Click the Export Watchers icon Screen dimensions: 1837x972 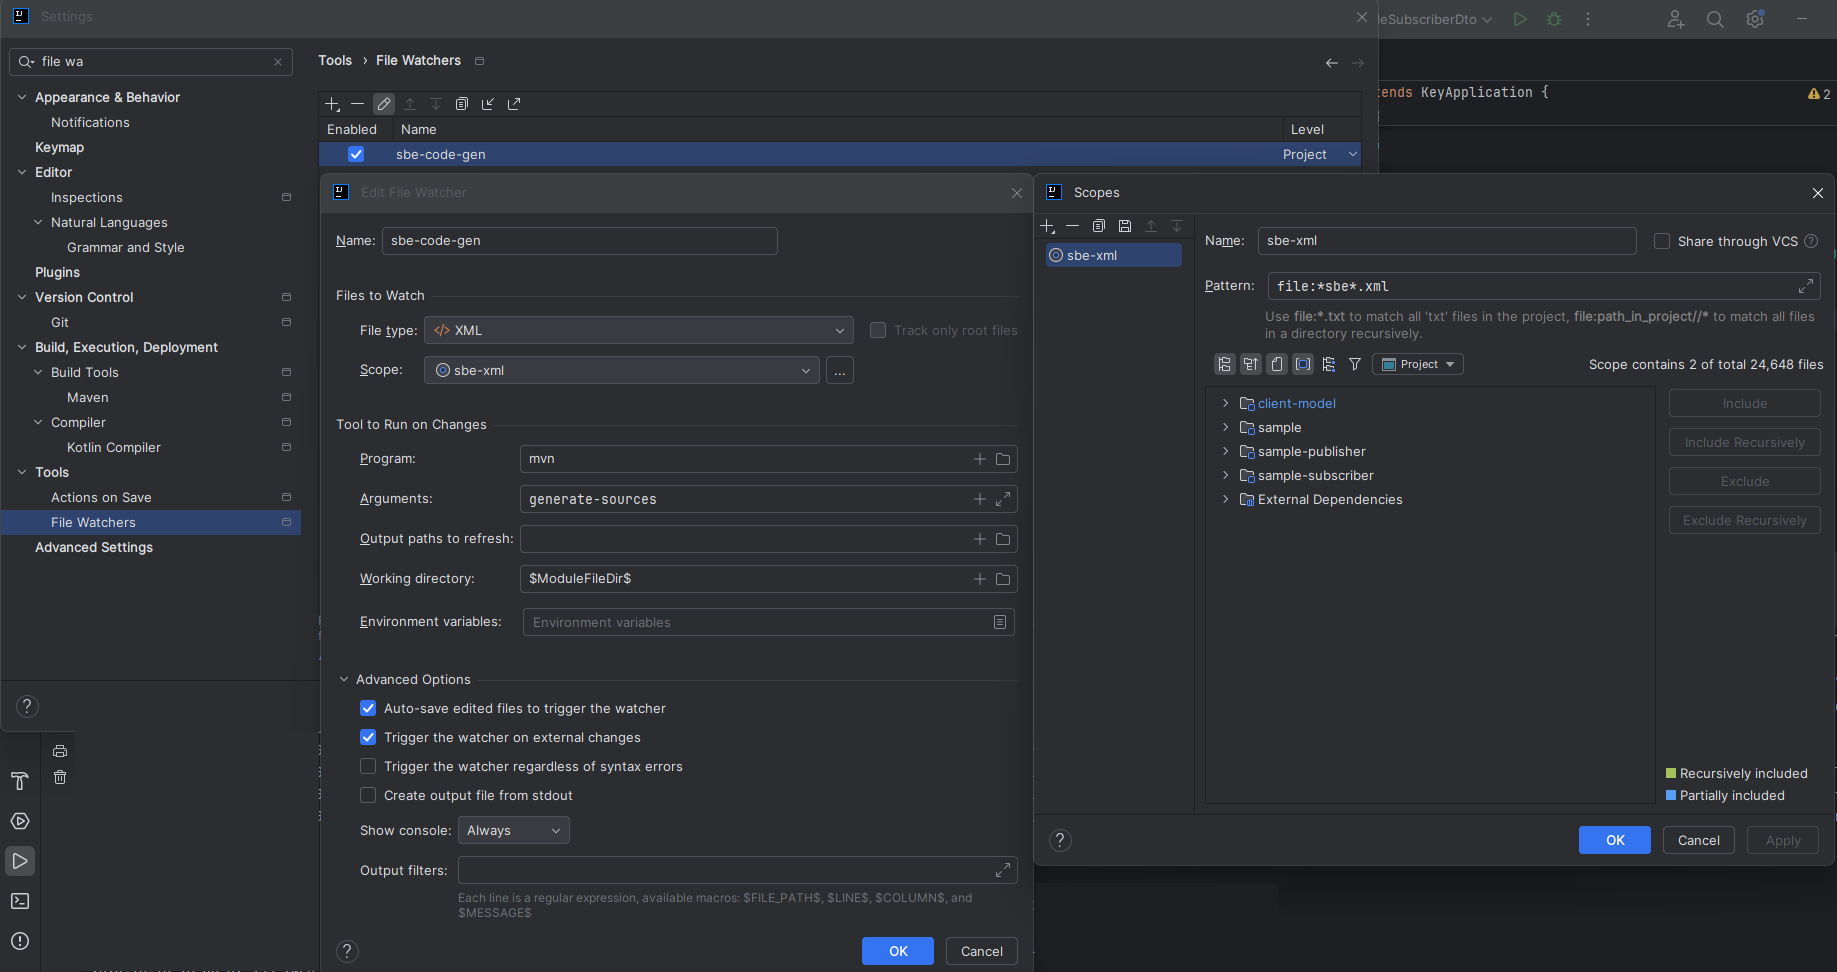pos(513,103)
